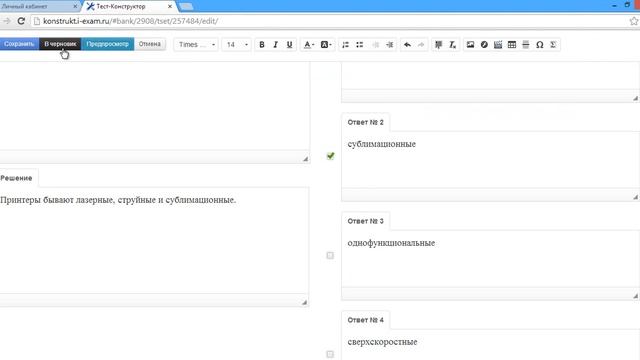Image resolution: width=640 pixels, height=360 pixels.
Task: Check Ответ № 4 as correct
Action: (x=330, y=354)
